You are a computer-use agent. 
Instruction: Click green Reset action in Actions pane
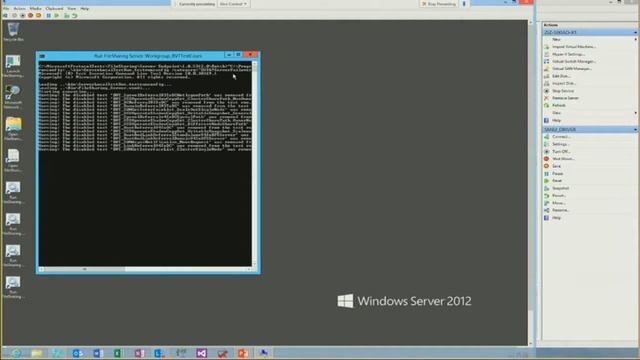click(557, 180)
